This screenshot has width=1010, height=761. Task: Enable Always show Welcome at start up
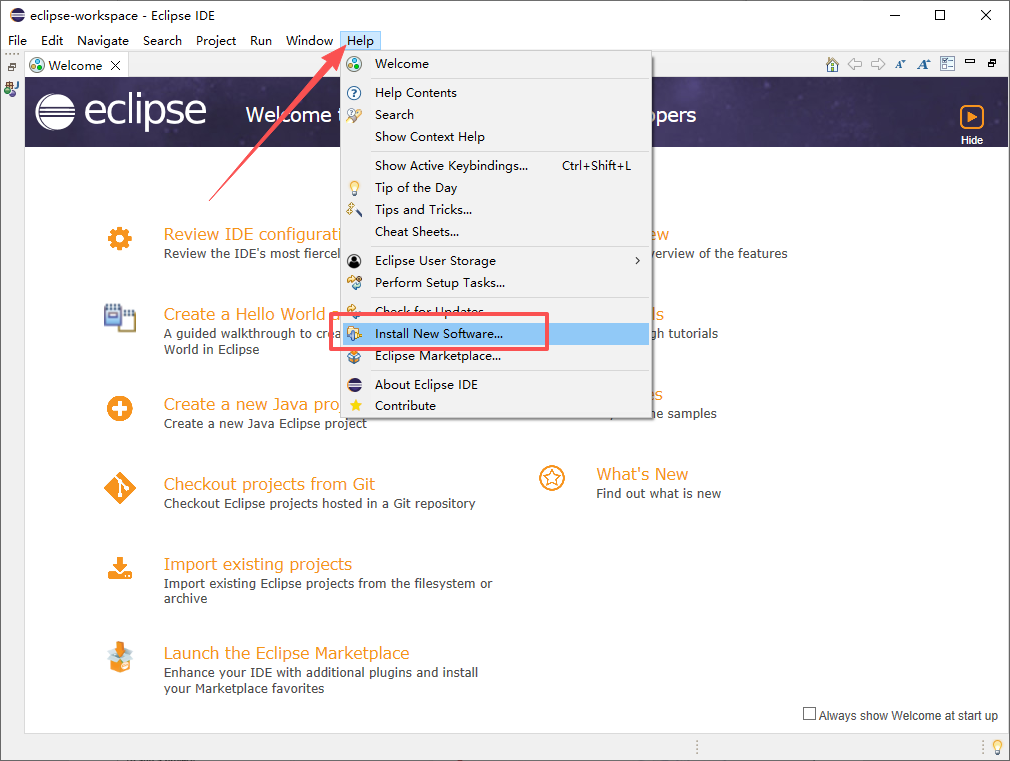click(x=809, y=714)
